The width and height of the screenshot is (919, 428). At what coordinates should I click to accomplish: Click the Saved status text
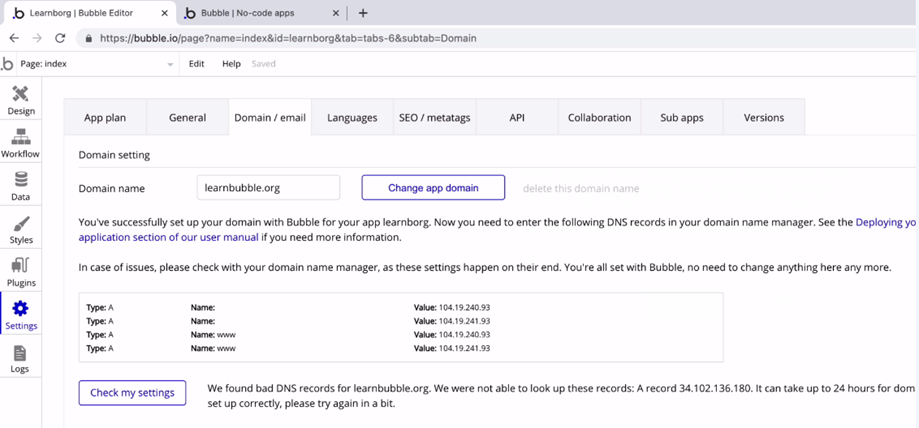263,64
